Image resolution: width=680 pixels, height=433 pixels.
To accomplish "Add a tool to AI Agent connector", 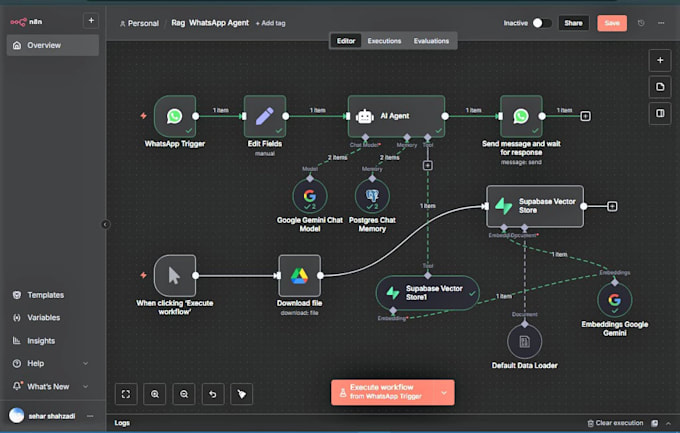I will tap(427, 165).
